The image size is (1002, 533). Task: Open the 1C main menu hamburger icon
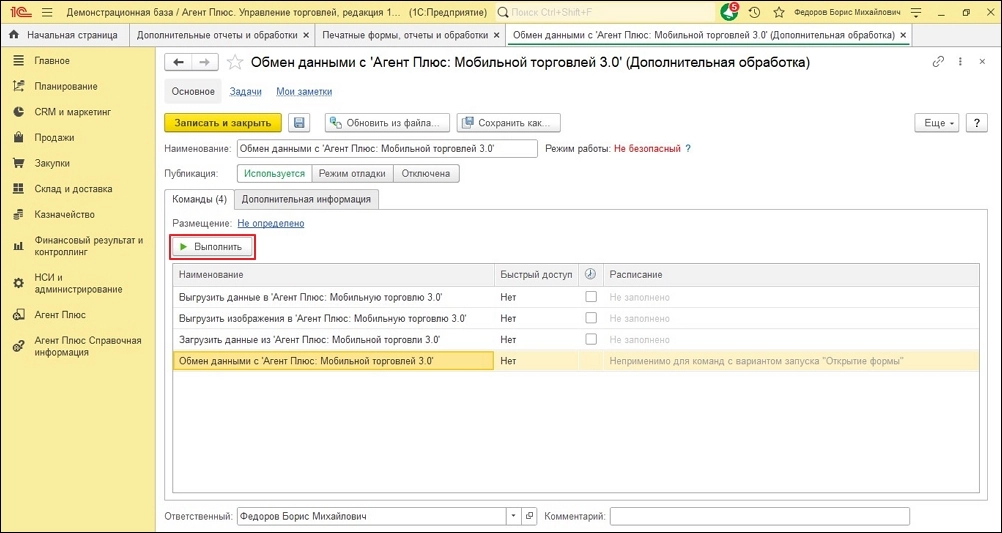point(47,12)
